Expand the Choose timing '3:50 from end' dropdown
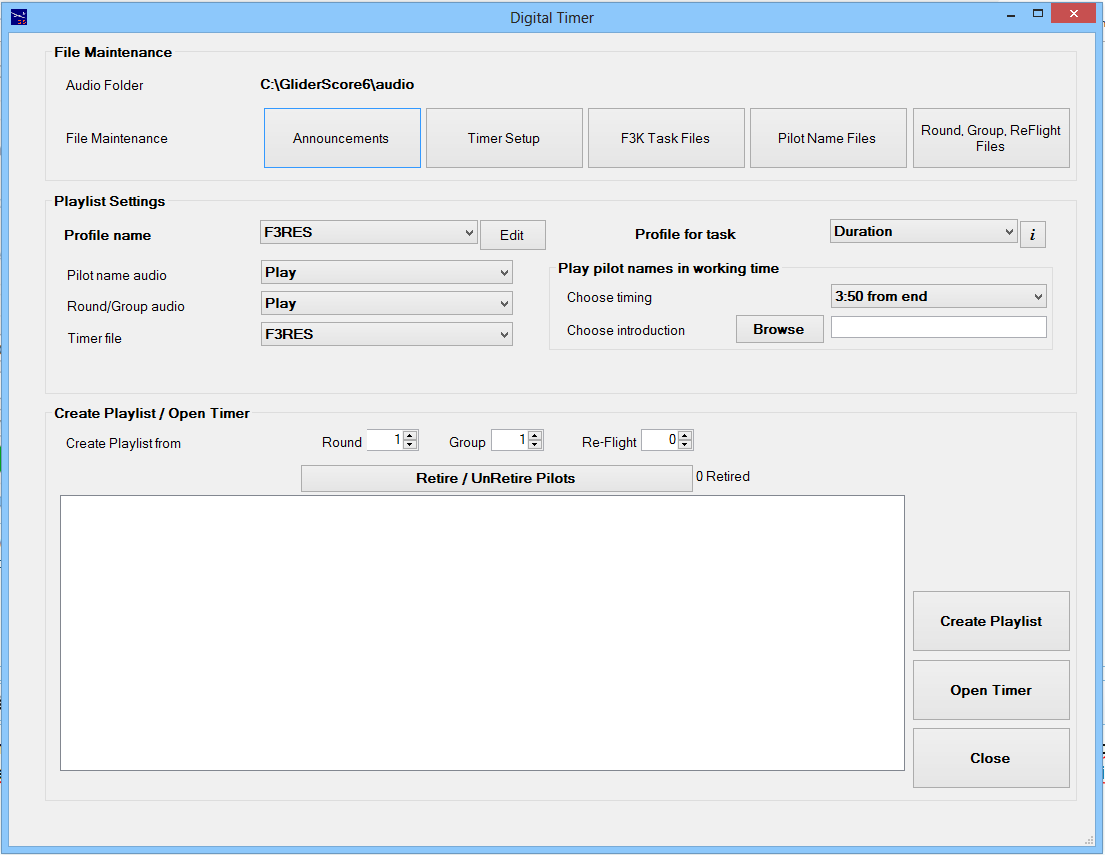 click(939, 296)
